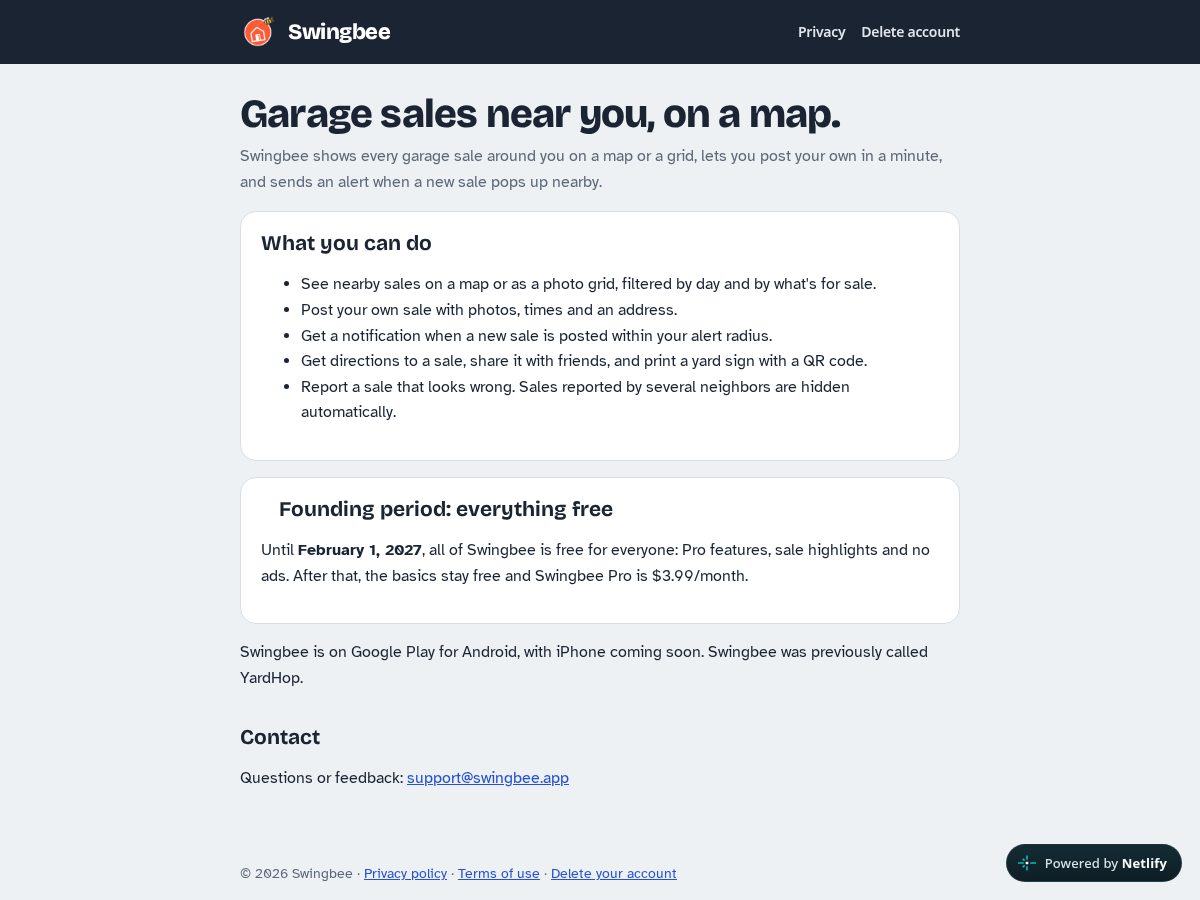
Task: Open the Swingbee brand name link
Action: tap(339, 32)
